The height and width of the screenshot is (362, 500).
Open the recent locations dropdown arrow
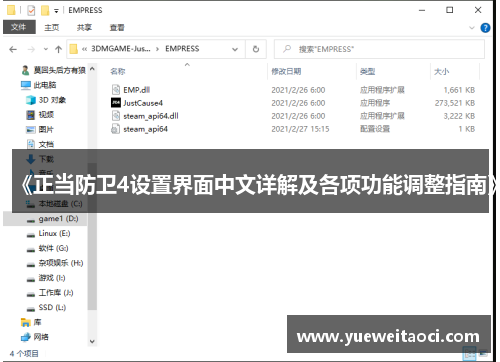point(46,49)
